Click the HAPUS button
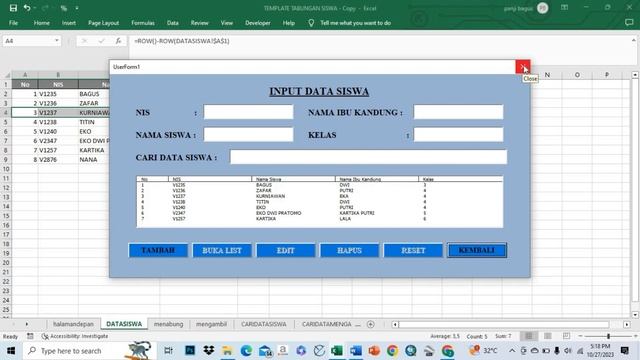 (x=349, y=250)
